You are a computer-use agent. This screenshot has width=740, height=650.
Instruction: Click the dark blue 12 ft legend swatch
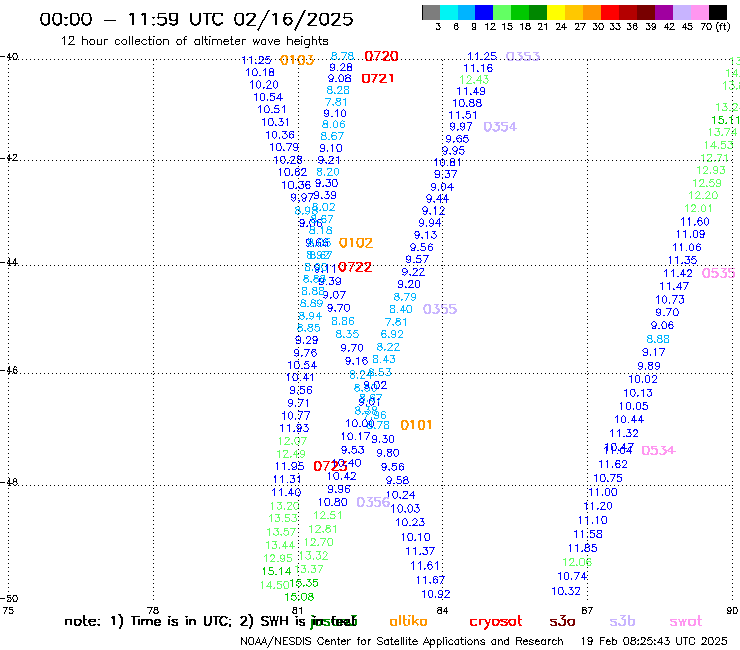pyautogui.click(x=484, y=12)
